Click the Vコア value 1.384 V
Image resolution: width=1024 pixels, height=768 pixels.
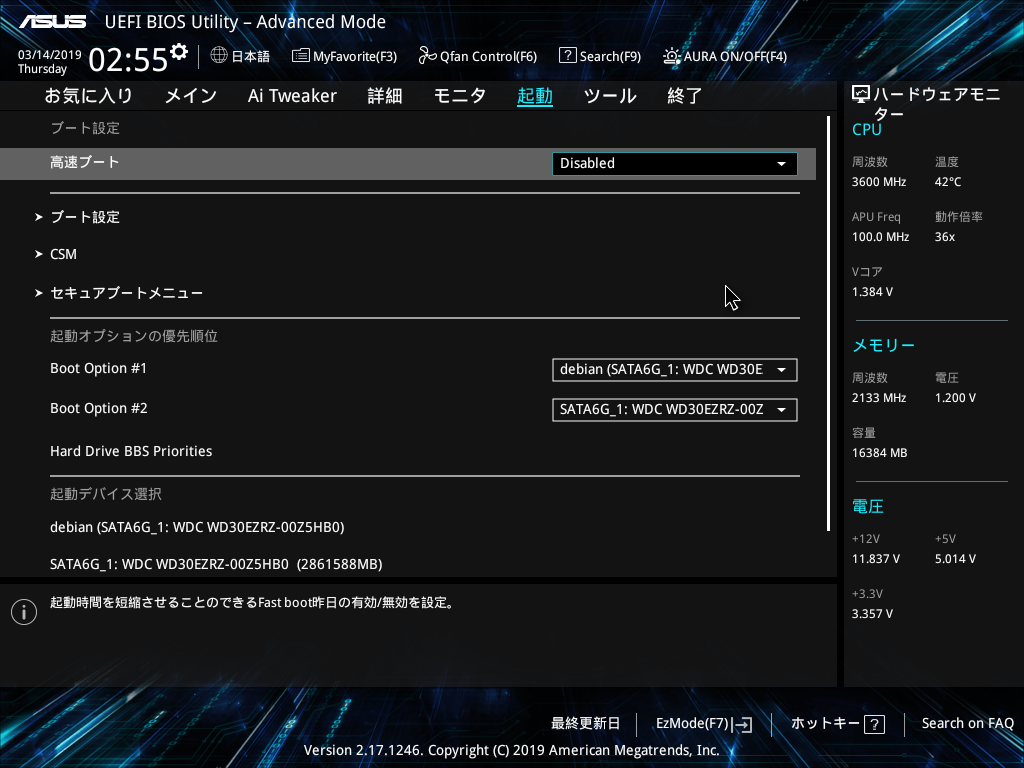(x=872, y=292)
